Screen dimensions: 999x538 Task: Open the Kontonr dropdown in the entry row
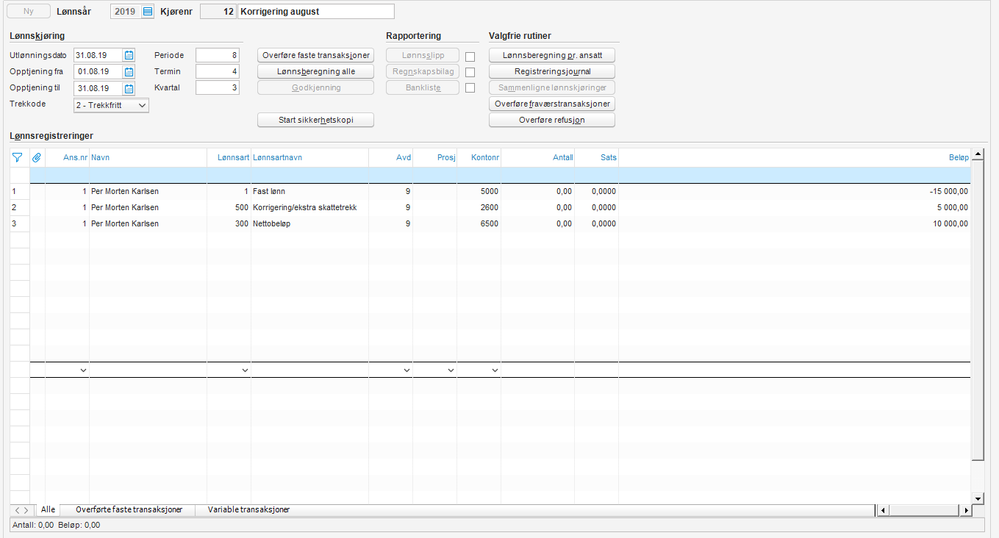(x=494, y=370)
